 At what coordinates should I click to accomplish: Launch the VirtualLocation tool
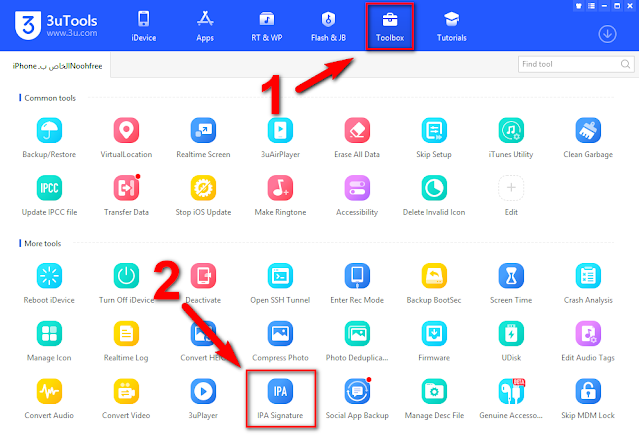[x=126, y=130]
